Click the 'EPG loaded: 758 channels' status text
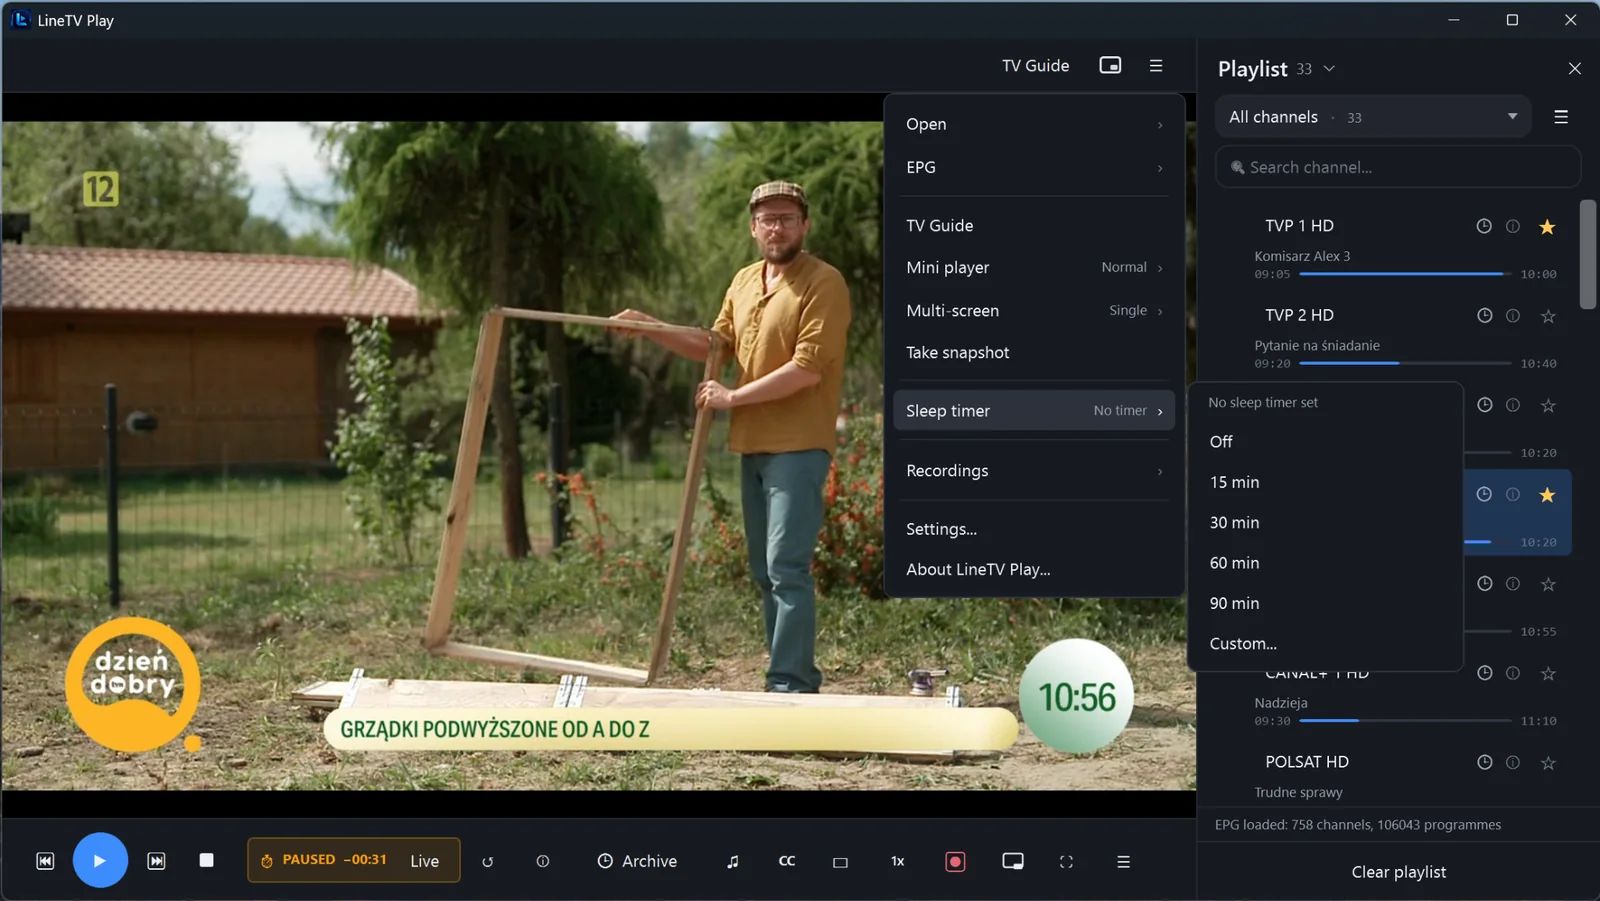 click(x=1358, y=825)
